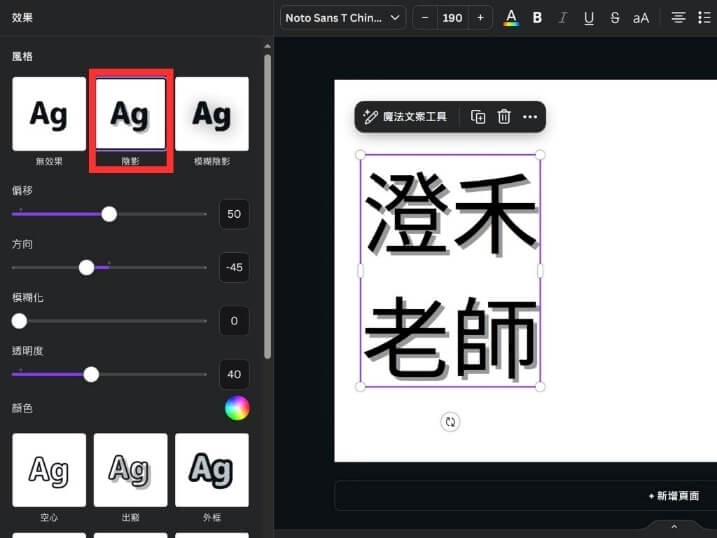The height and width of the screenshot is (538, 717).
Task: Click 新增頁面 to add a page
Action: click(673, 496)
